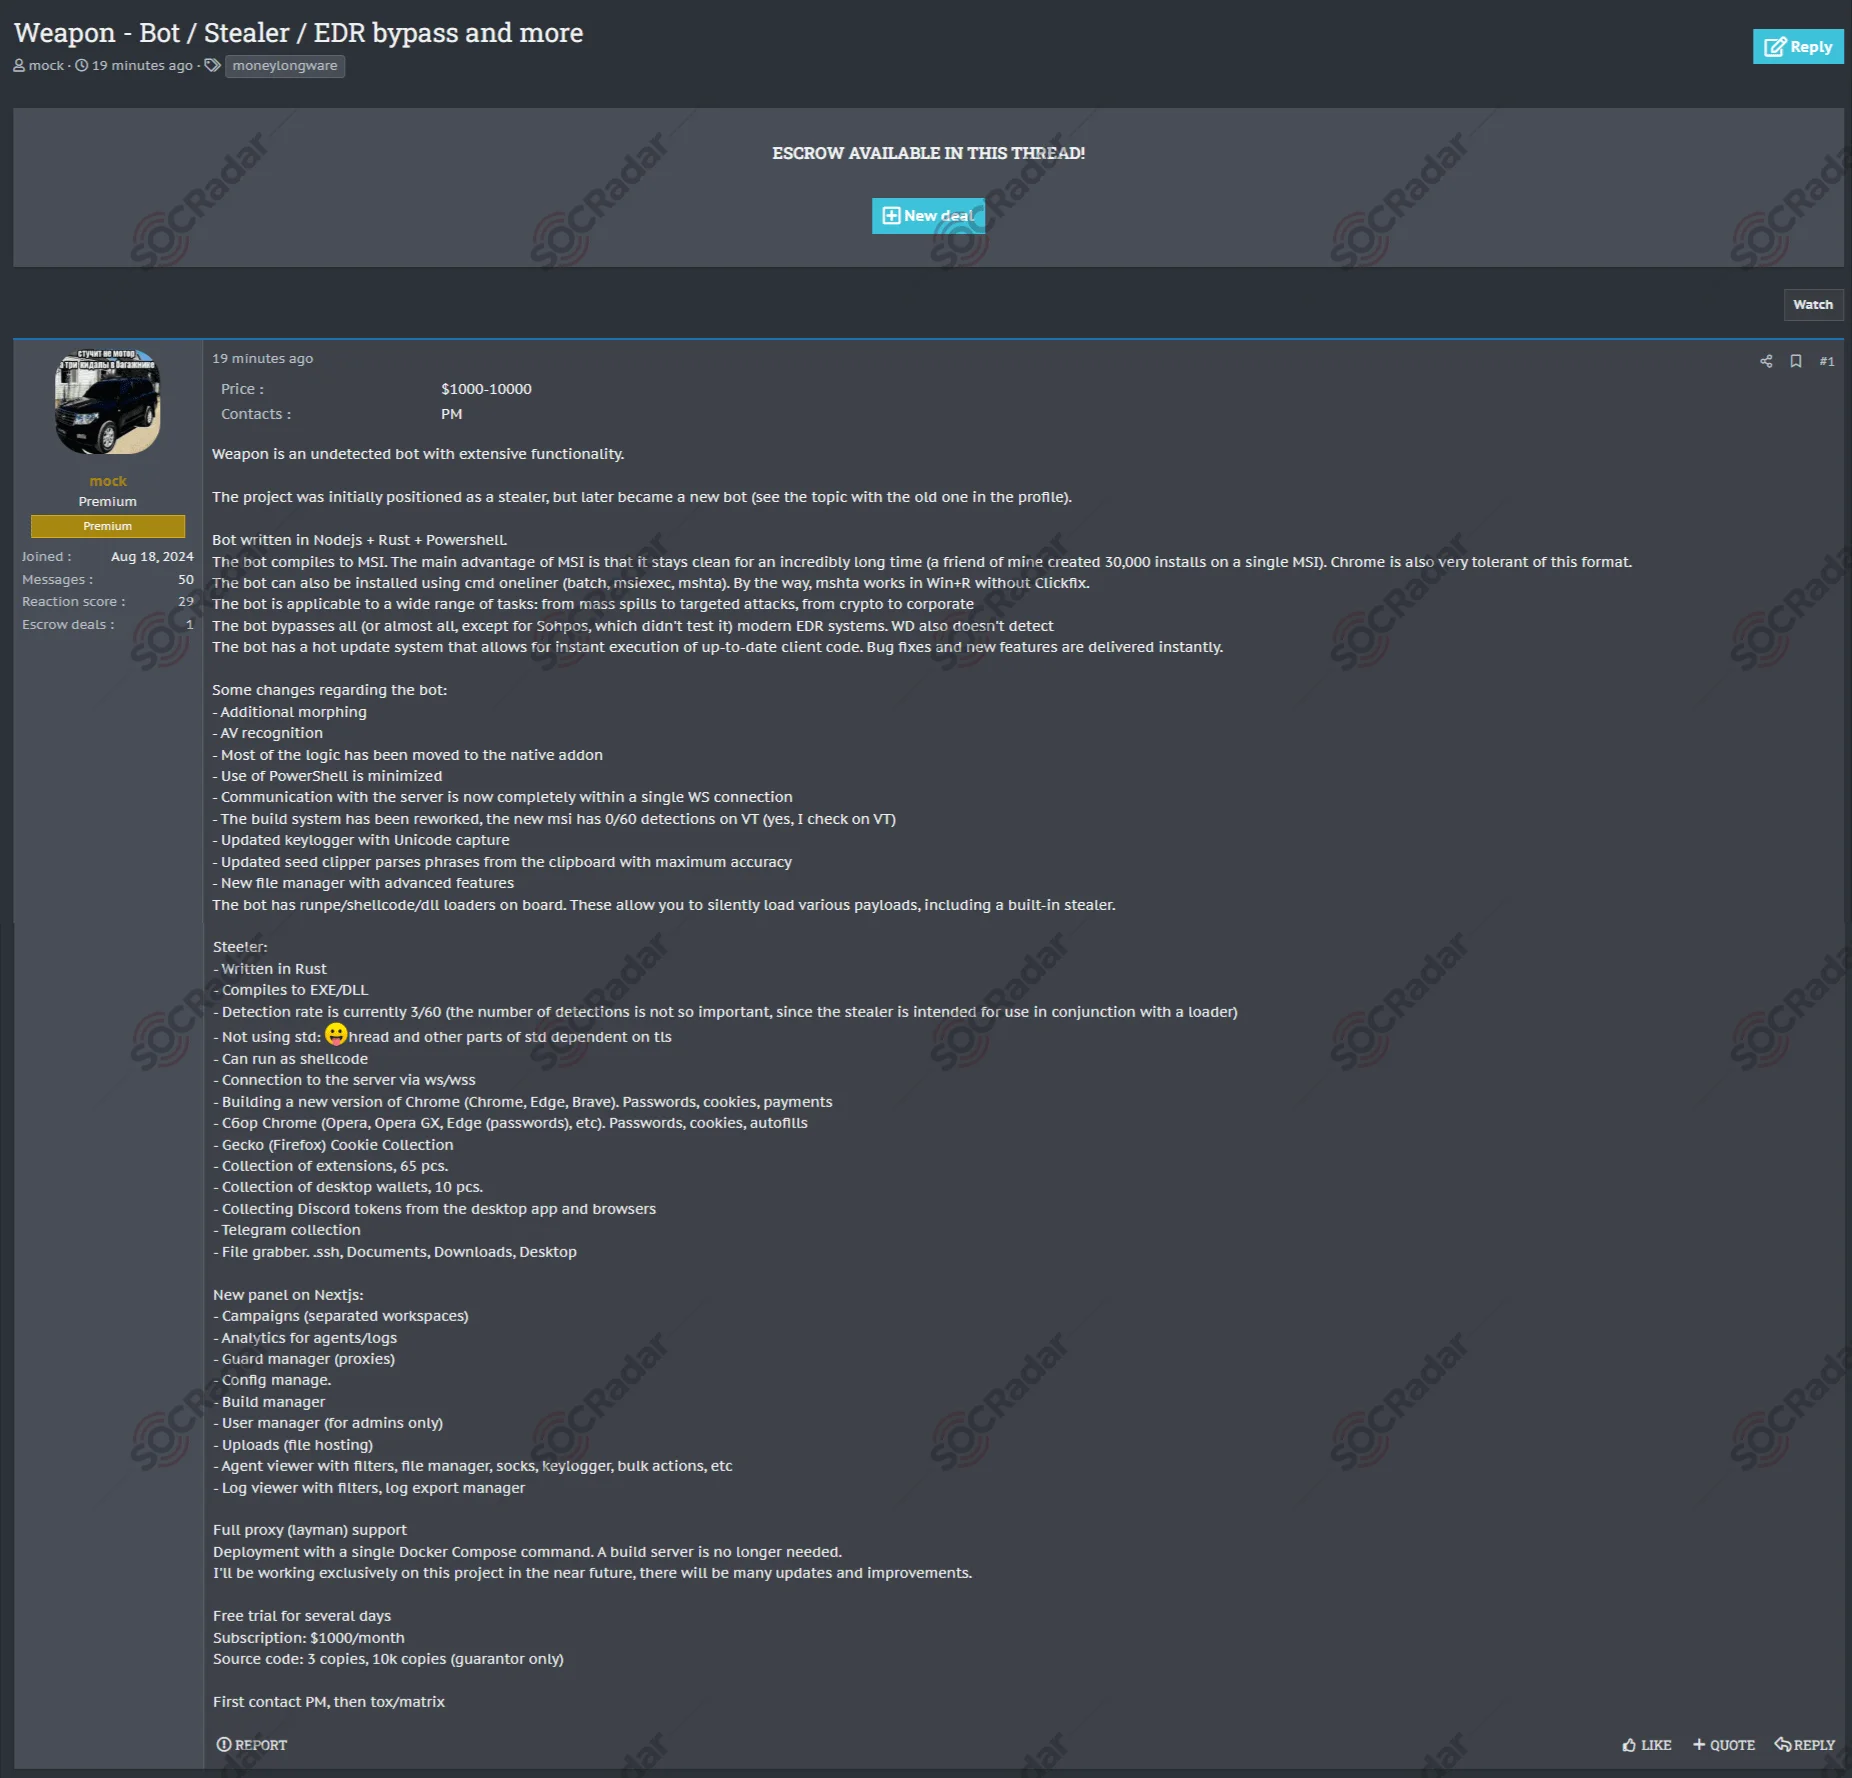This screenshot has height=1778, width=1852.
Task: Click the 'Reaction score' stat row
Action: (108, 602)
